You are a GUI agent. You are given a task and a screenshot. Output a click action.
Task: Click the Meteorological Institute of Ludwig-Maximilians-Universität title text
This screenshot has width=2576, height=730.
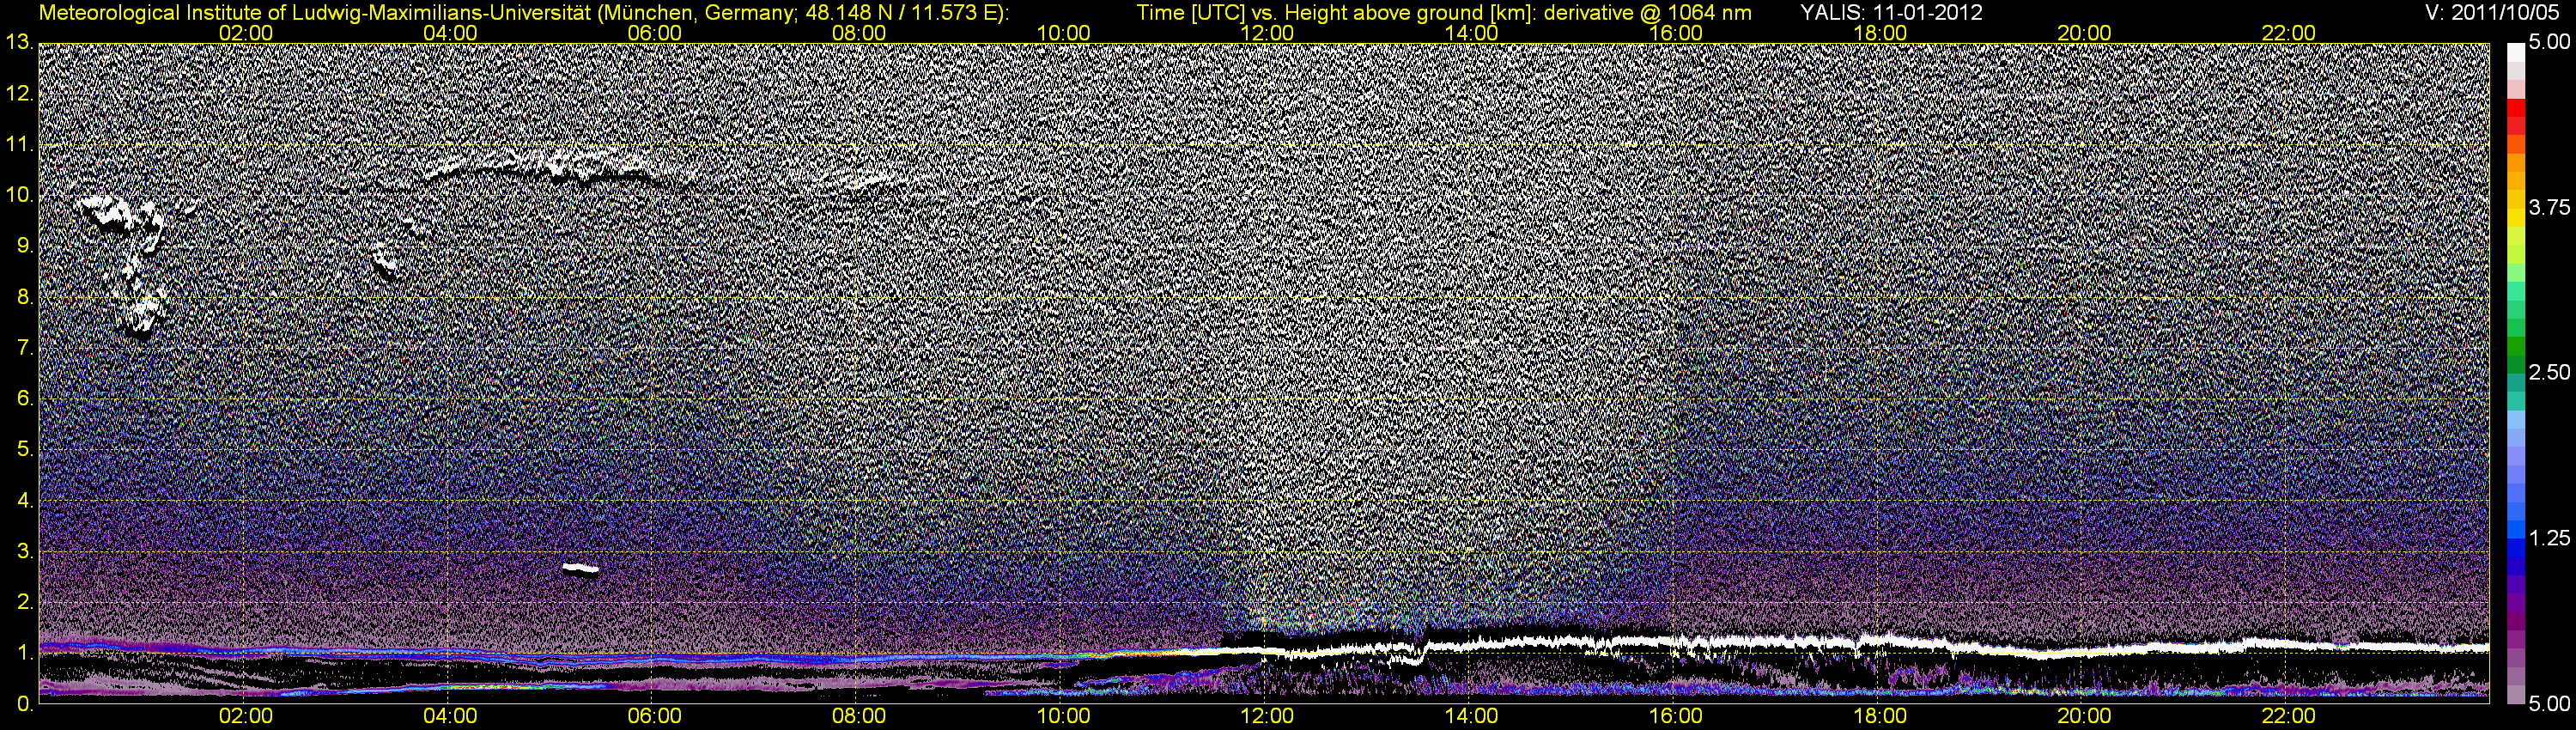[x=523, y=13]
